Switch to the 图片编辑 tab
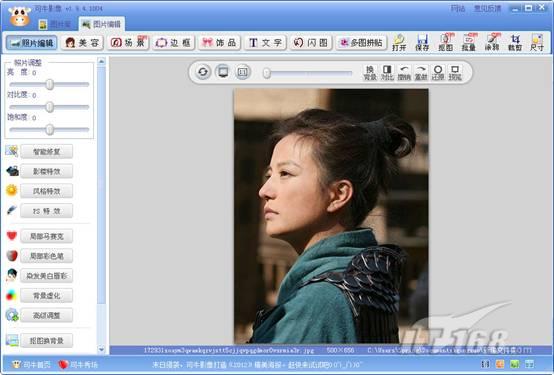This screenshot has width=554, height=375. 101,24
